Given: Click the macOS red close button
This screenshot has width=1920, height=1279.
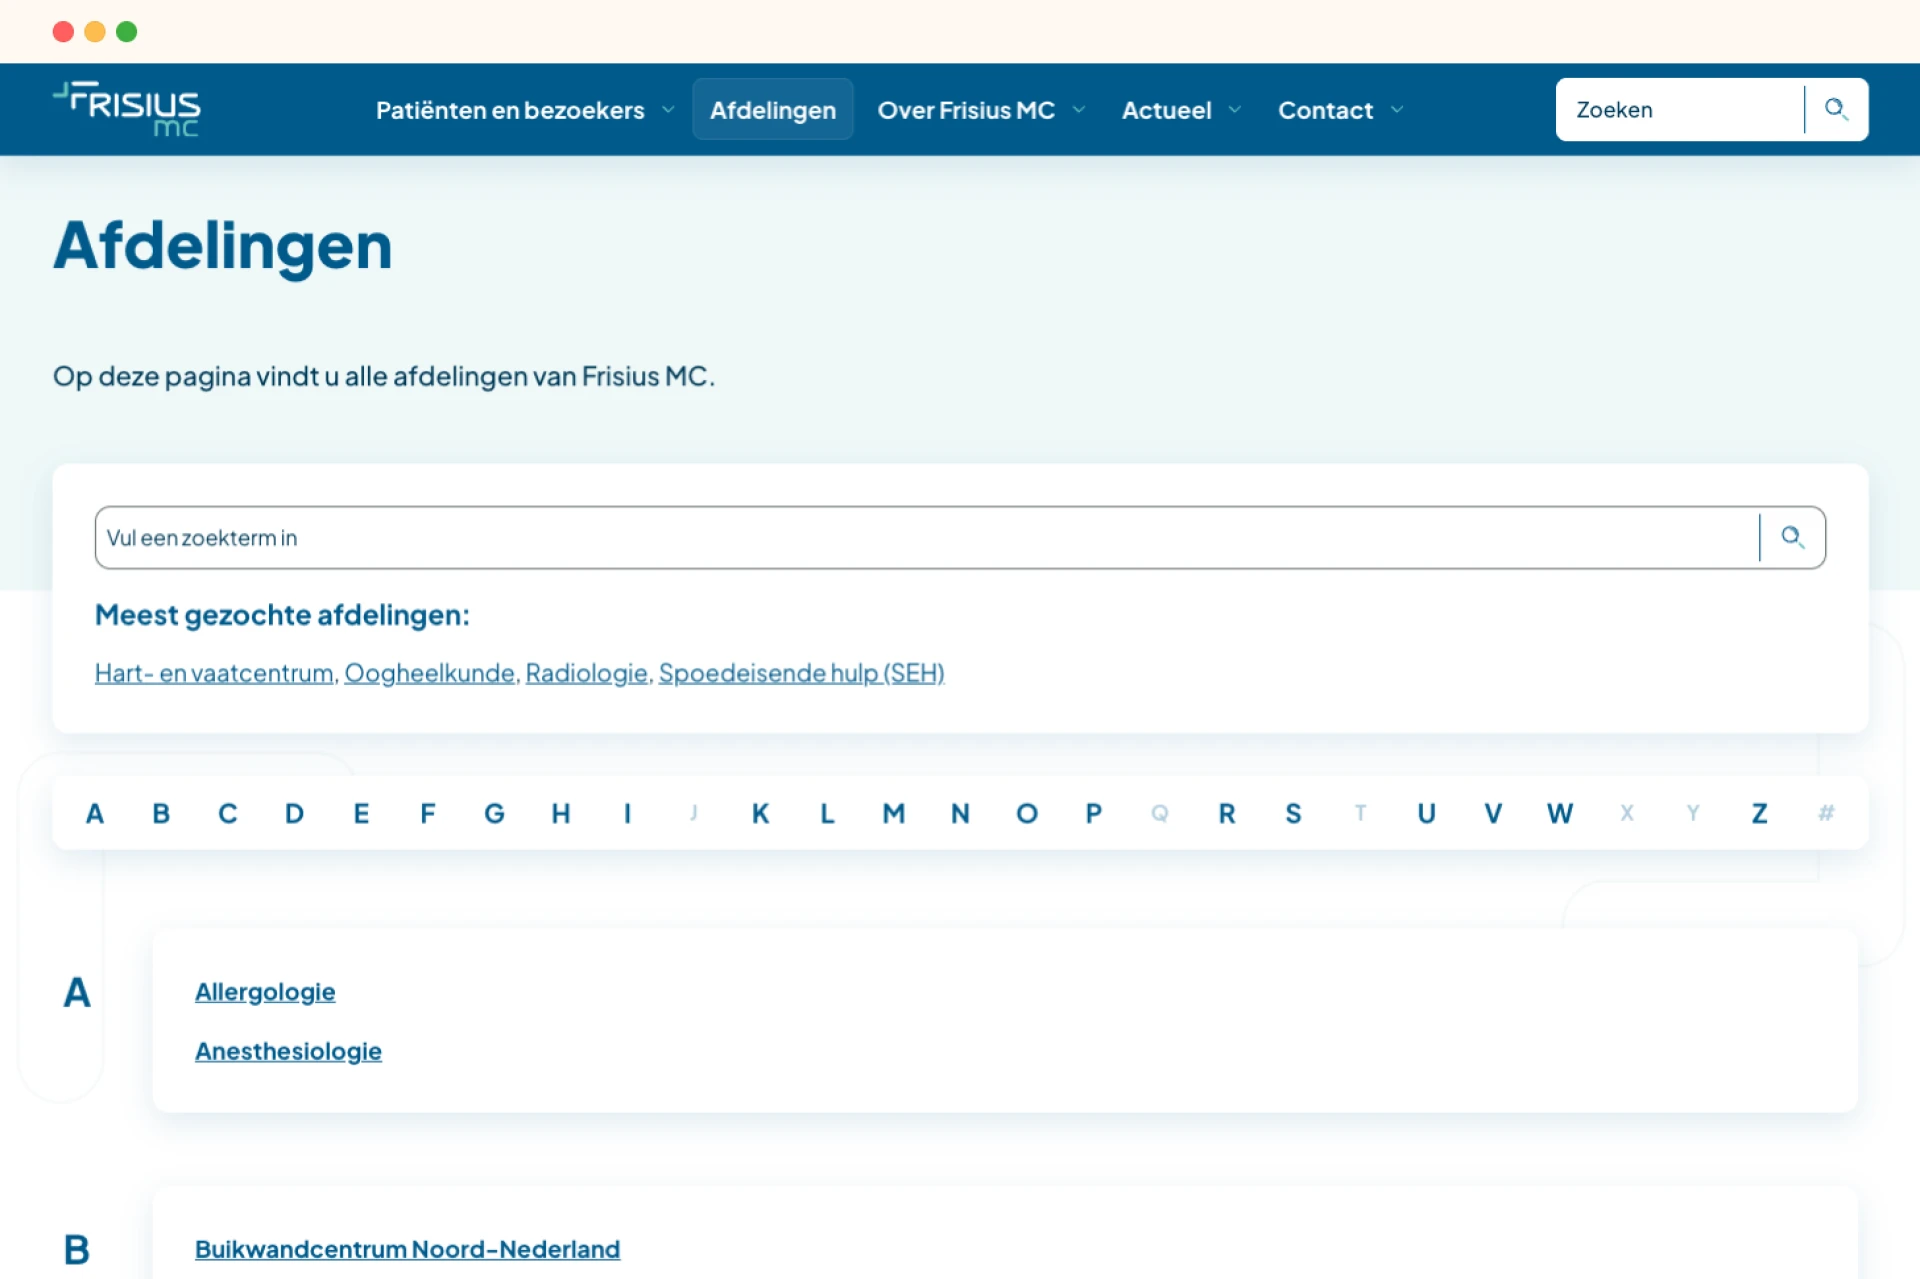Looking at the screenshot, I should coord(63,32).
